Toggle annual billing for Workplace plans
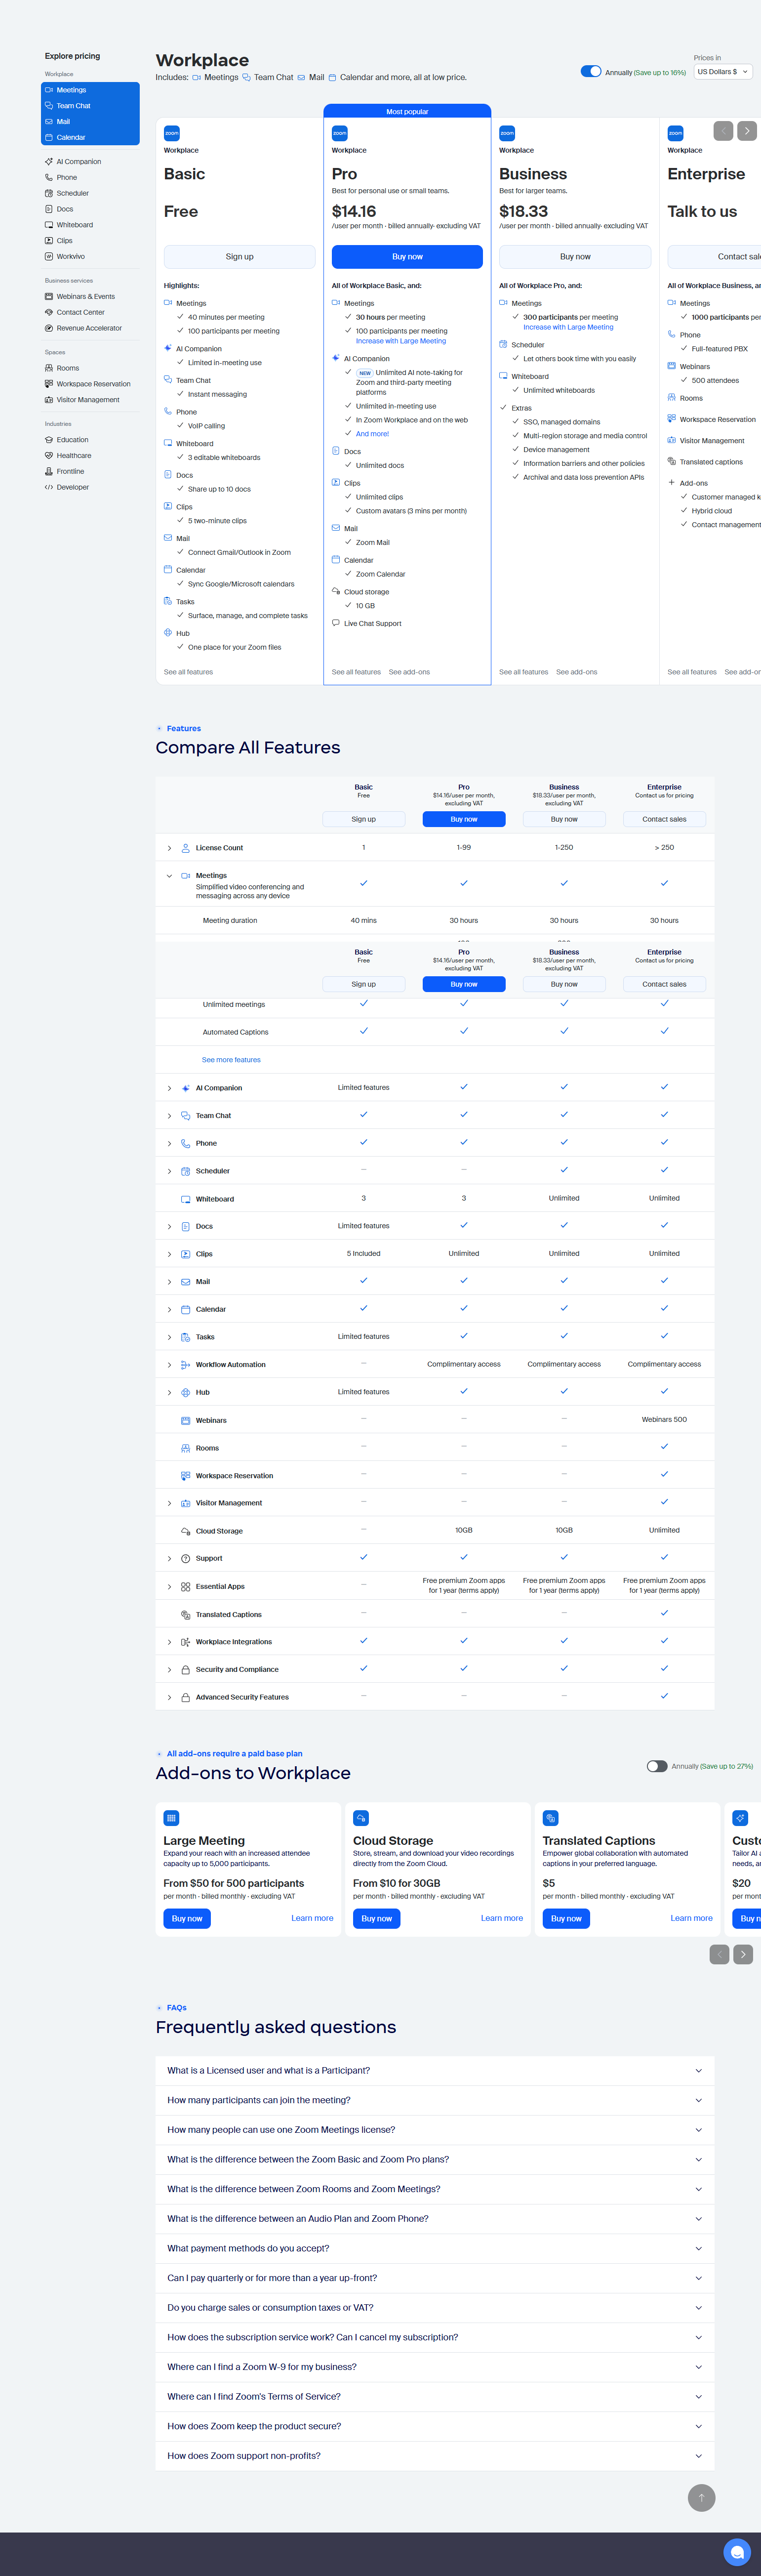Viewport: 761px width, 2576px height. click(591, 71)
